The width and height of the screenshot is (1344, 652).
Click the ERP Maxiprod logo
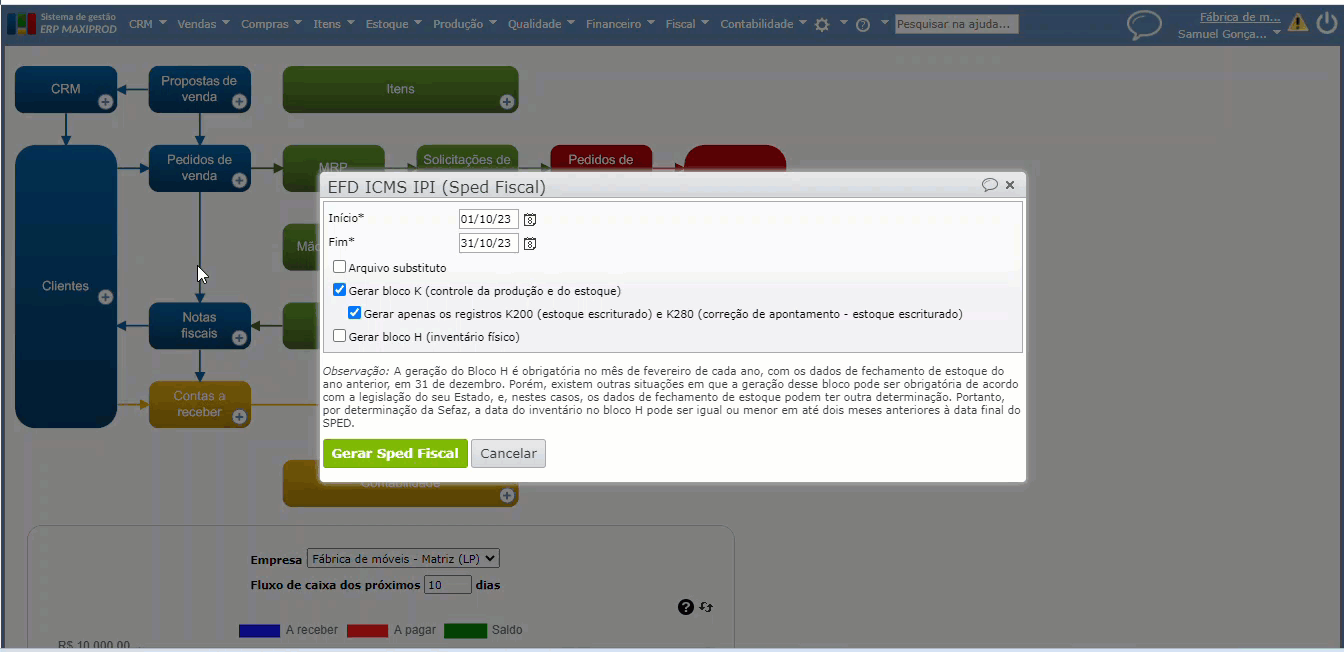pyautogui.click(x=62, y=24)
